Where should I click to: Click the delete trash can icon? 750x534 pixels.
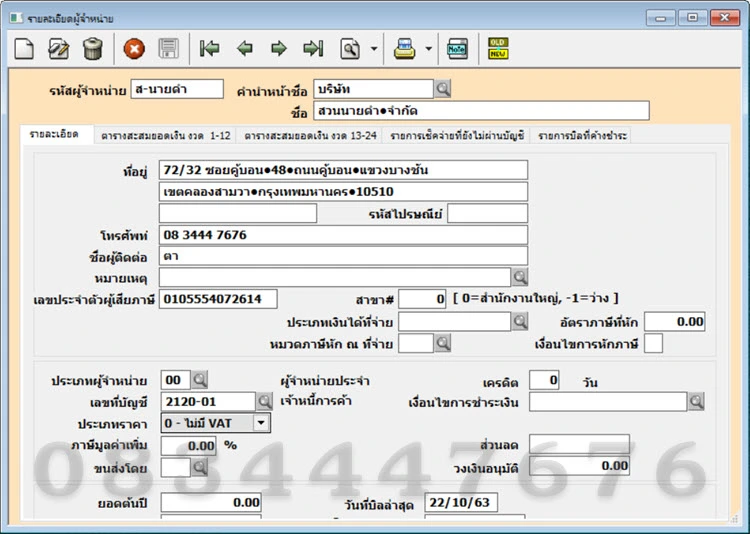(x=92, y=49)
